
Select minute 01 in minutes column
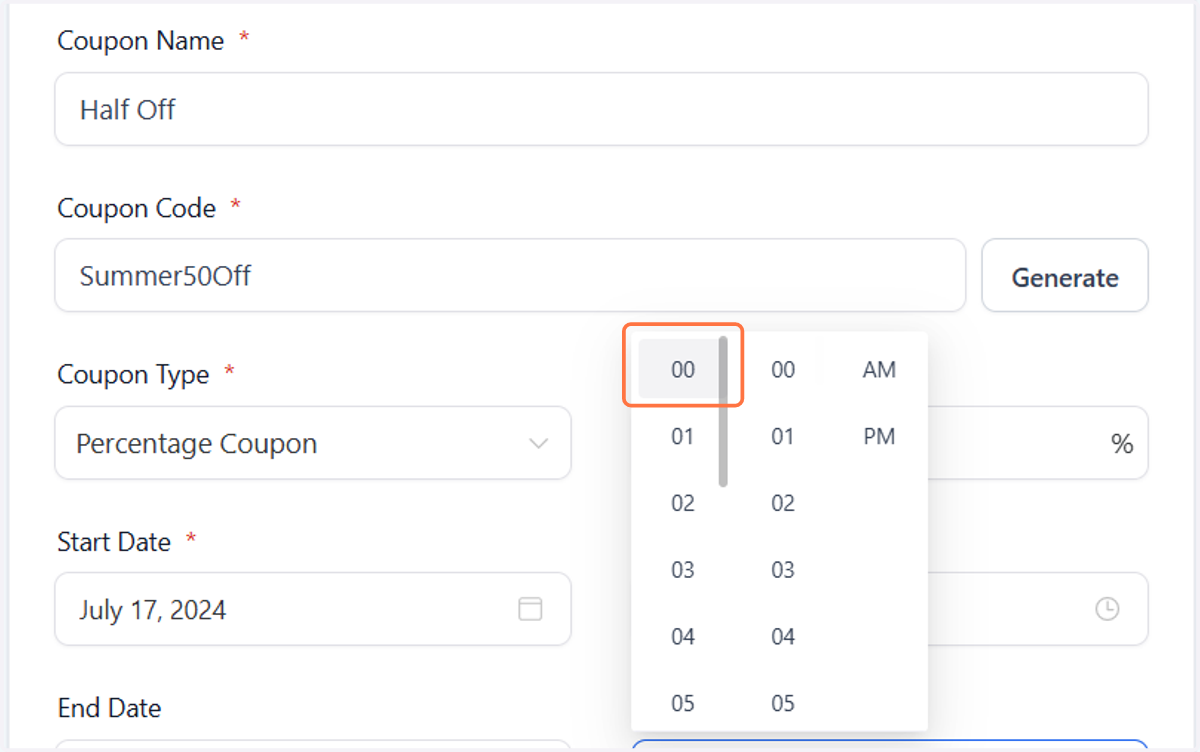[x=783, y=437]
